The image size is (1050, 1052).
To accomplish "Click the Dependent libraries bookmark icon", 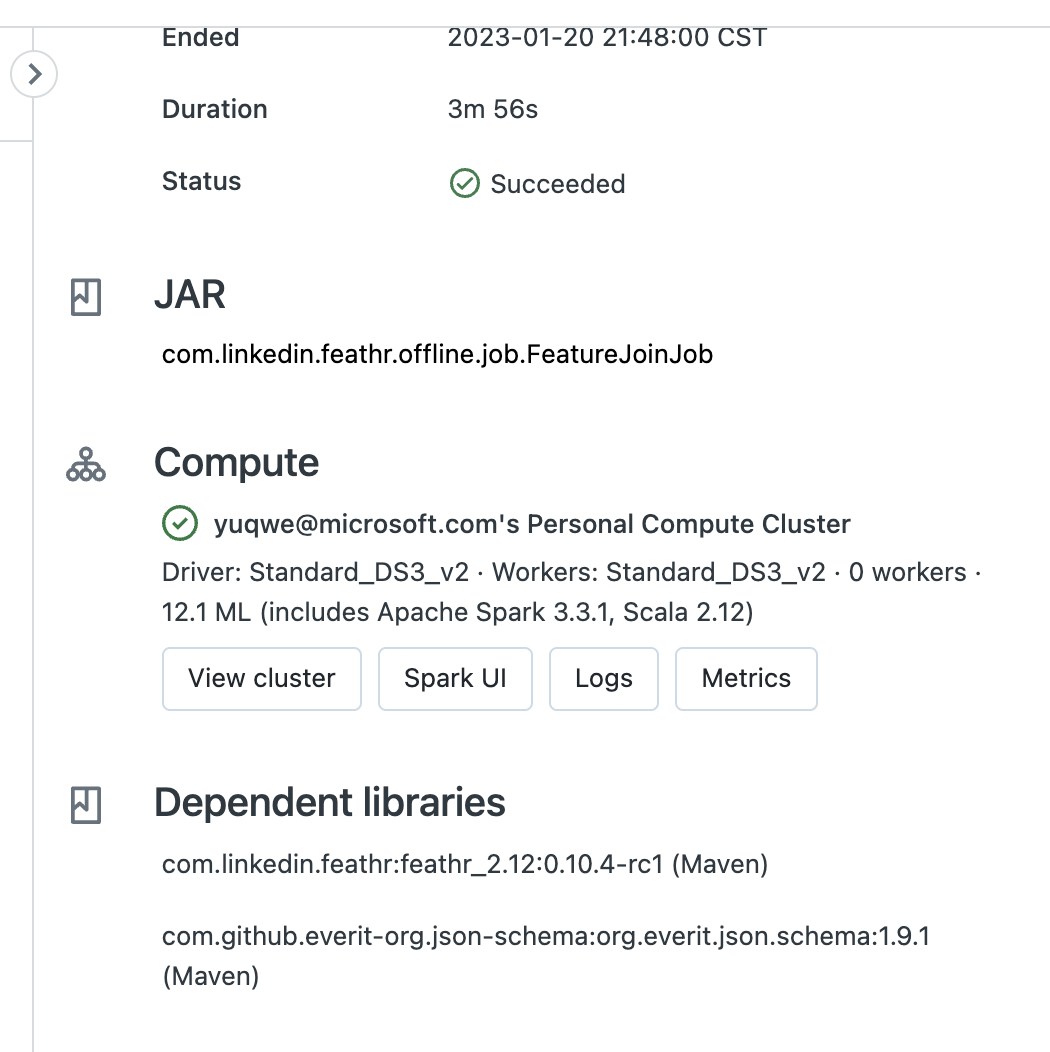I will point(86,804).
